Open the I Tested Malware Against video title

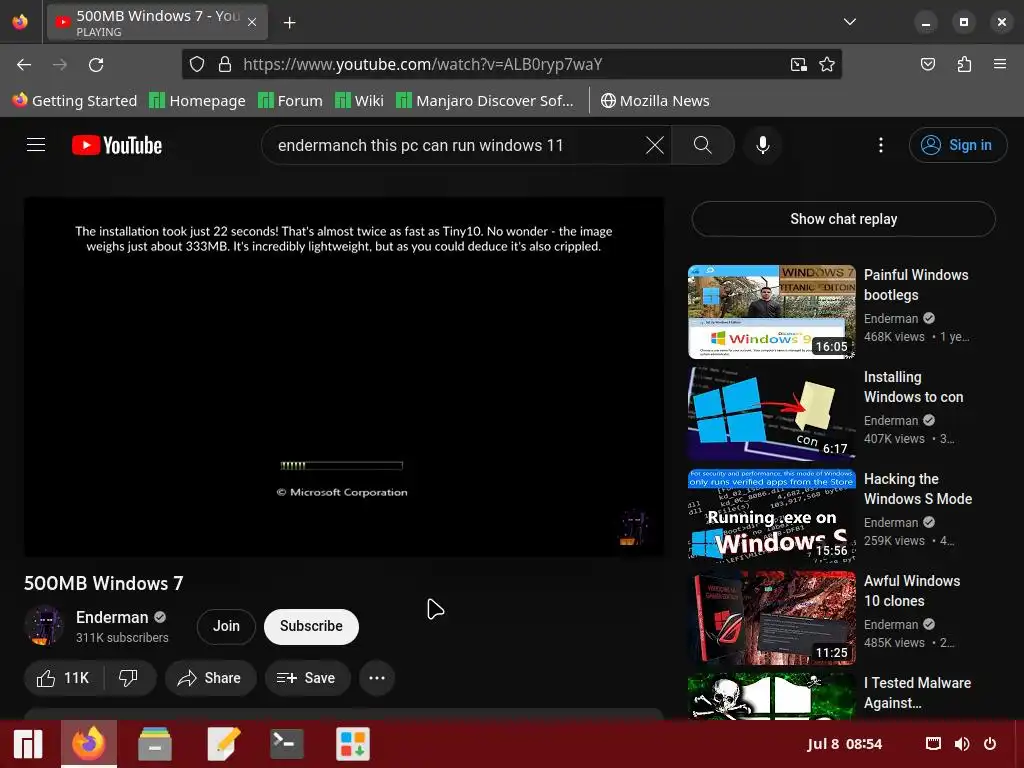(x=917, y=693)
